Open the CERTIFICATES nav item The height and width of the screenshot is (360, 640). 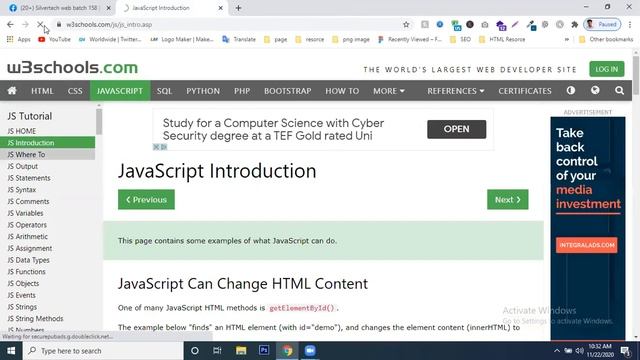point(525,91)
